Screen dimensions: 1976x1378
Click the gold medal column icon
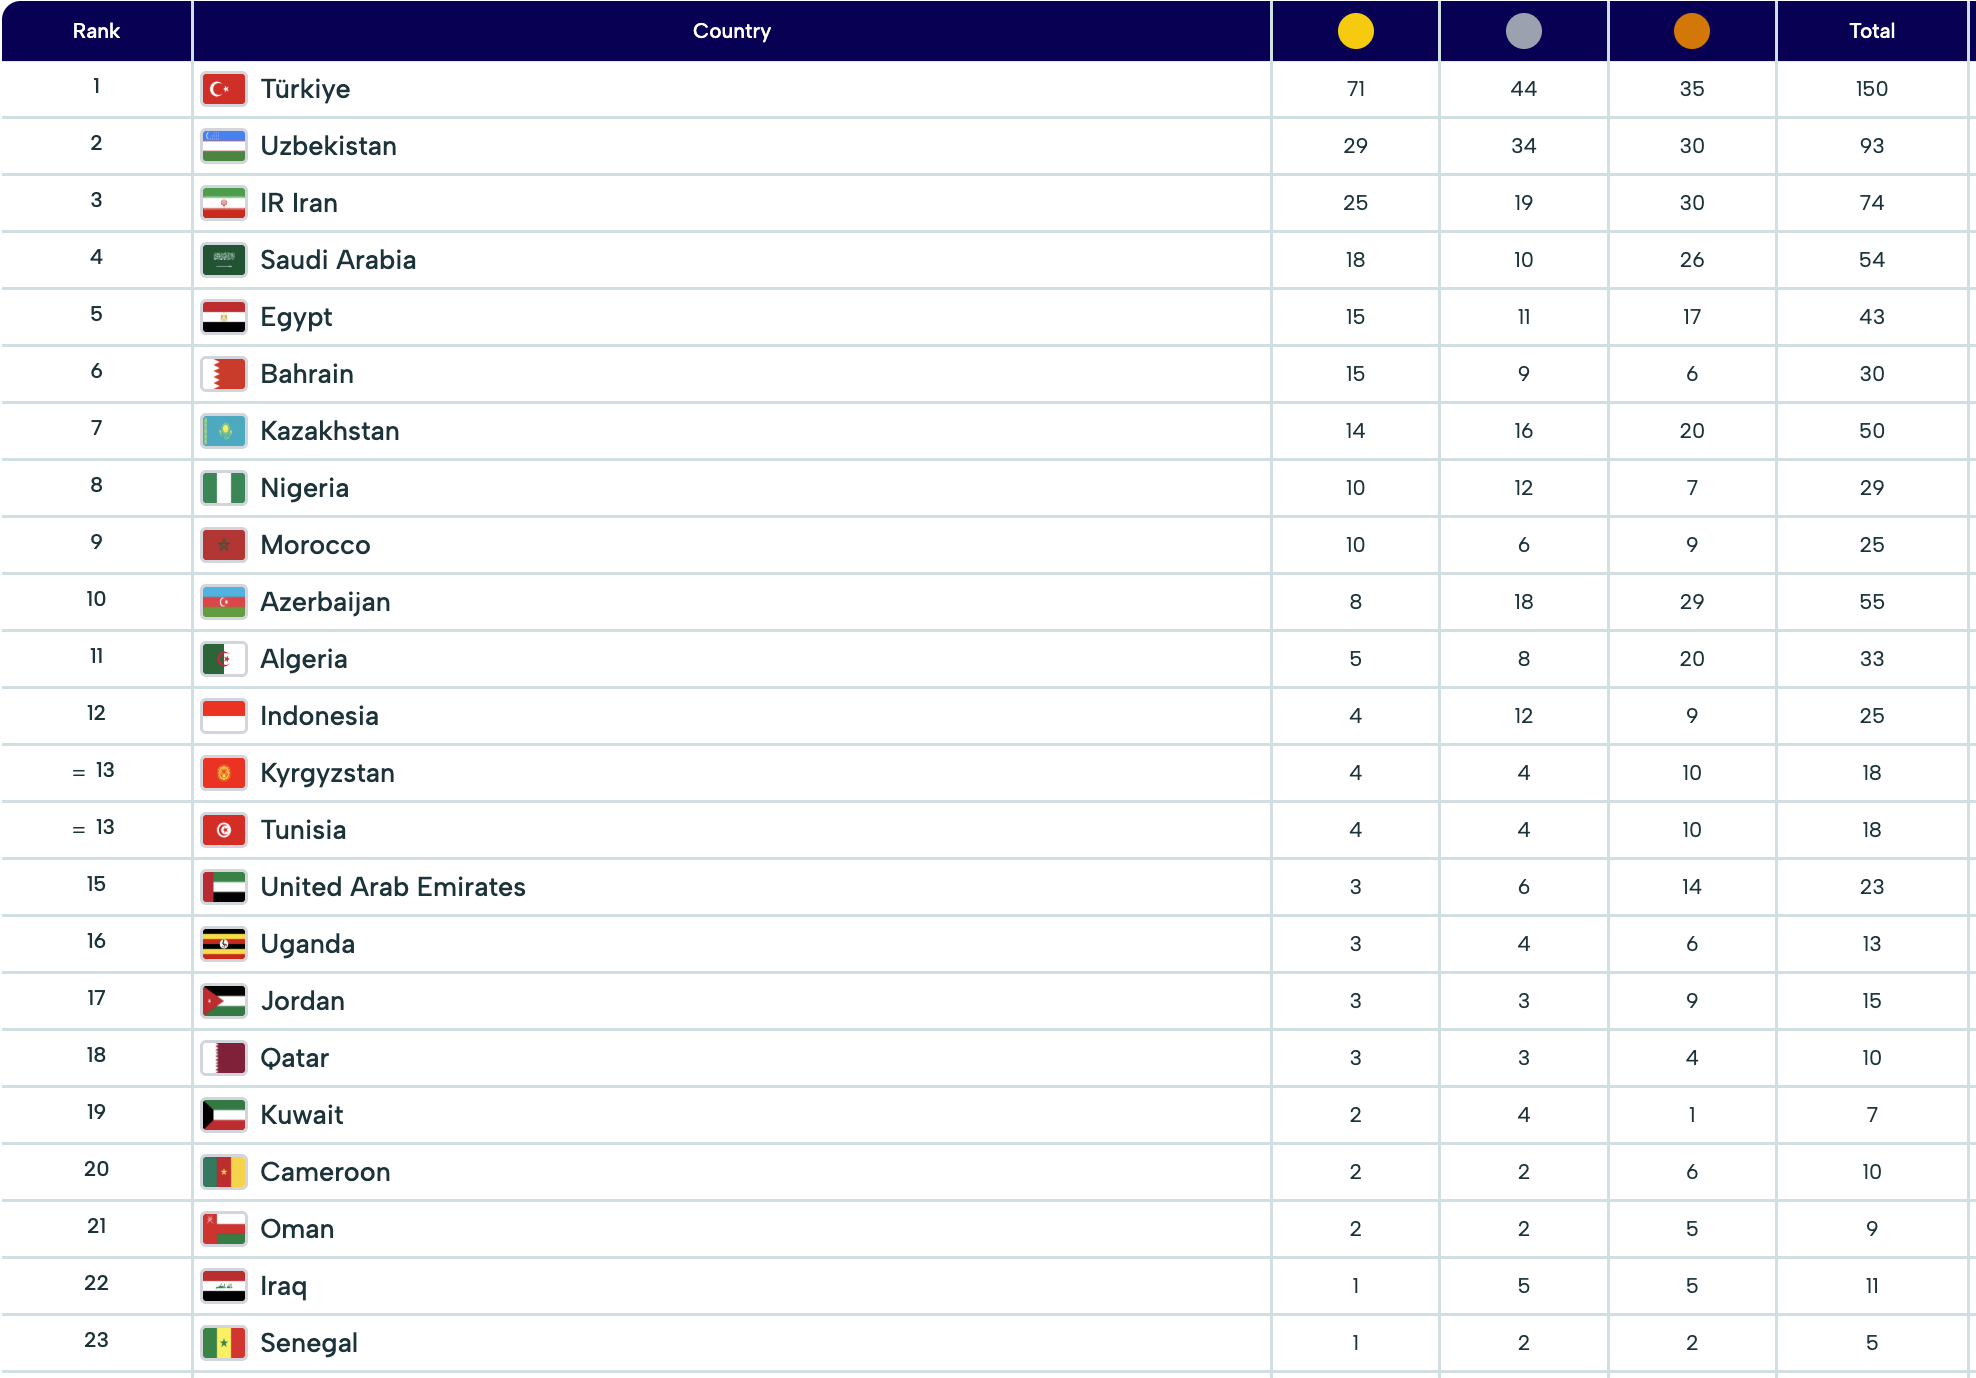(x=1355, y=31)
